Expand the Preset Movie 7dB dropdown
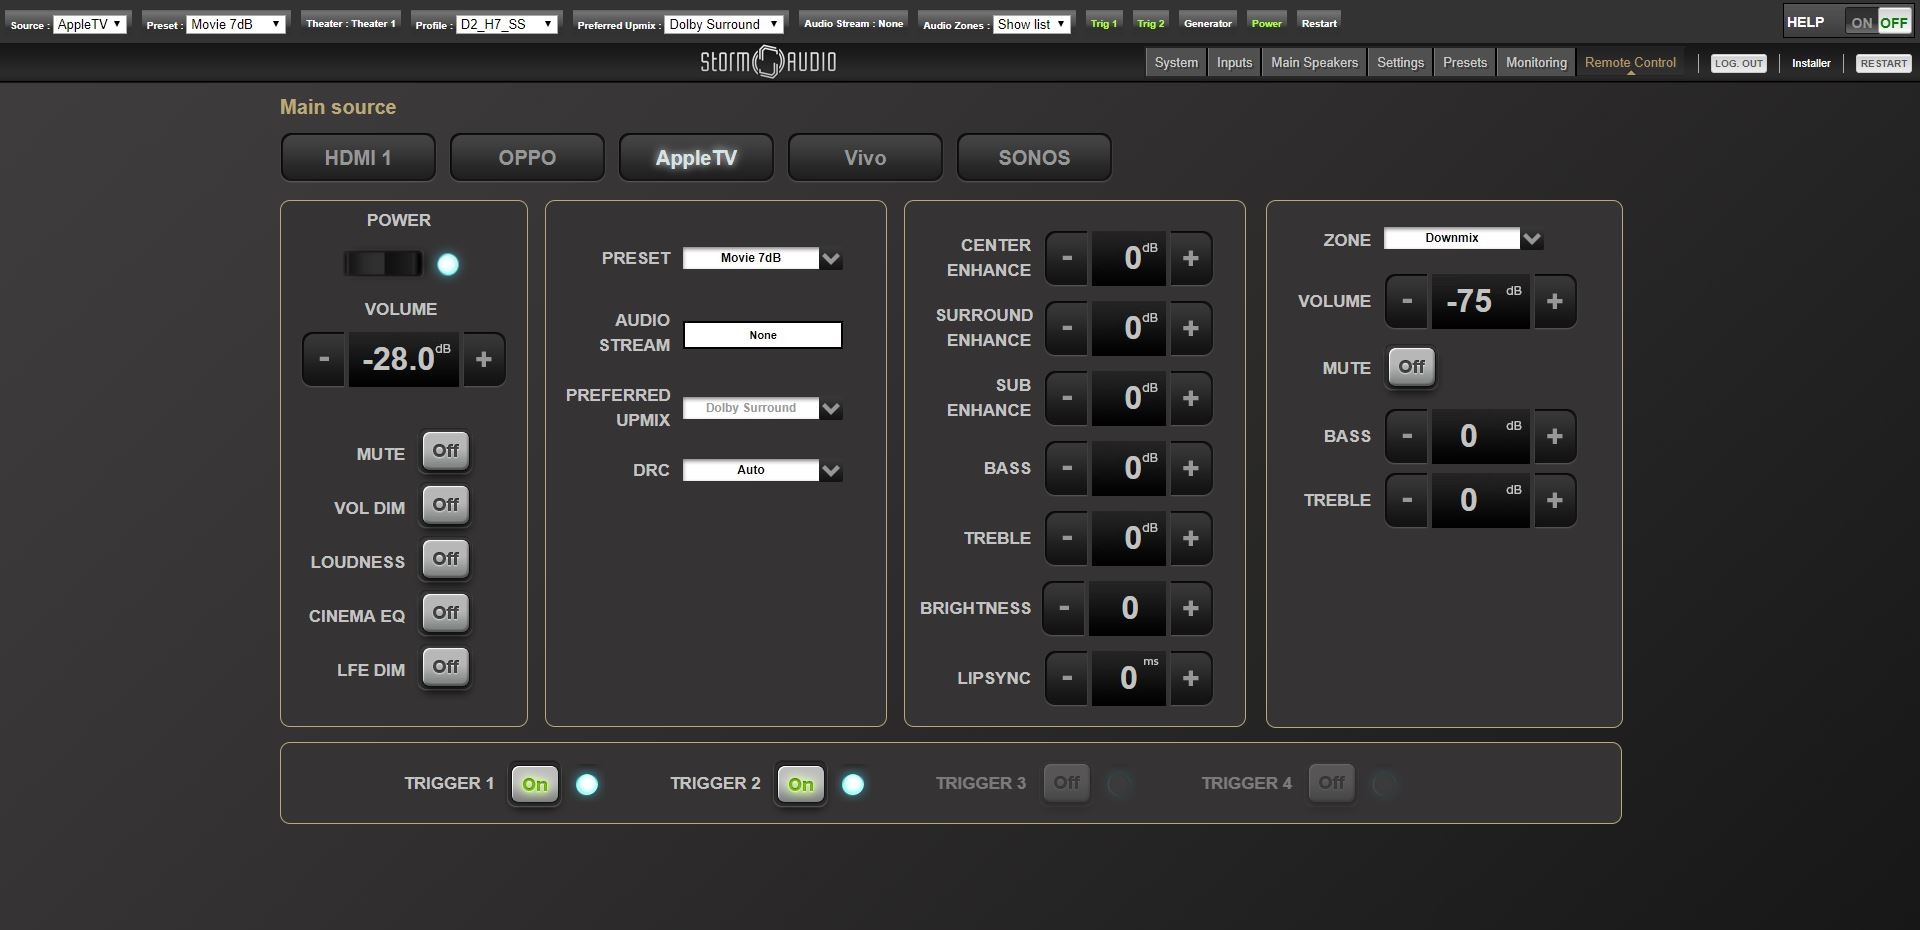1920x930 pixels. pos(762,258)
